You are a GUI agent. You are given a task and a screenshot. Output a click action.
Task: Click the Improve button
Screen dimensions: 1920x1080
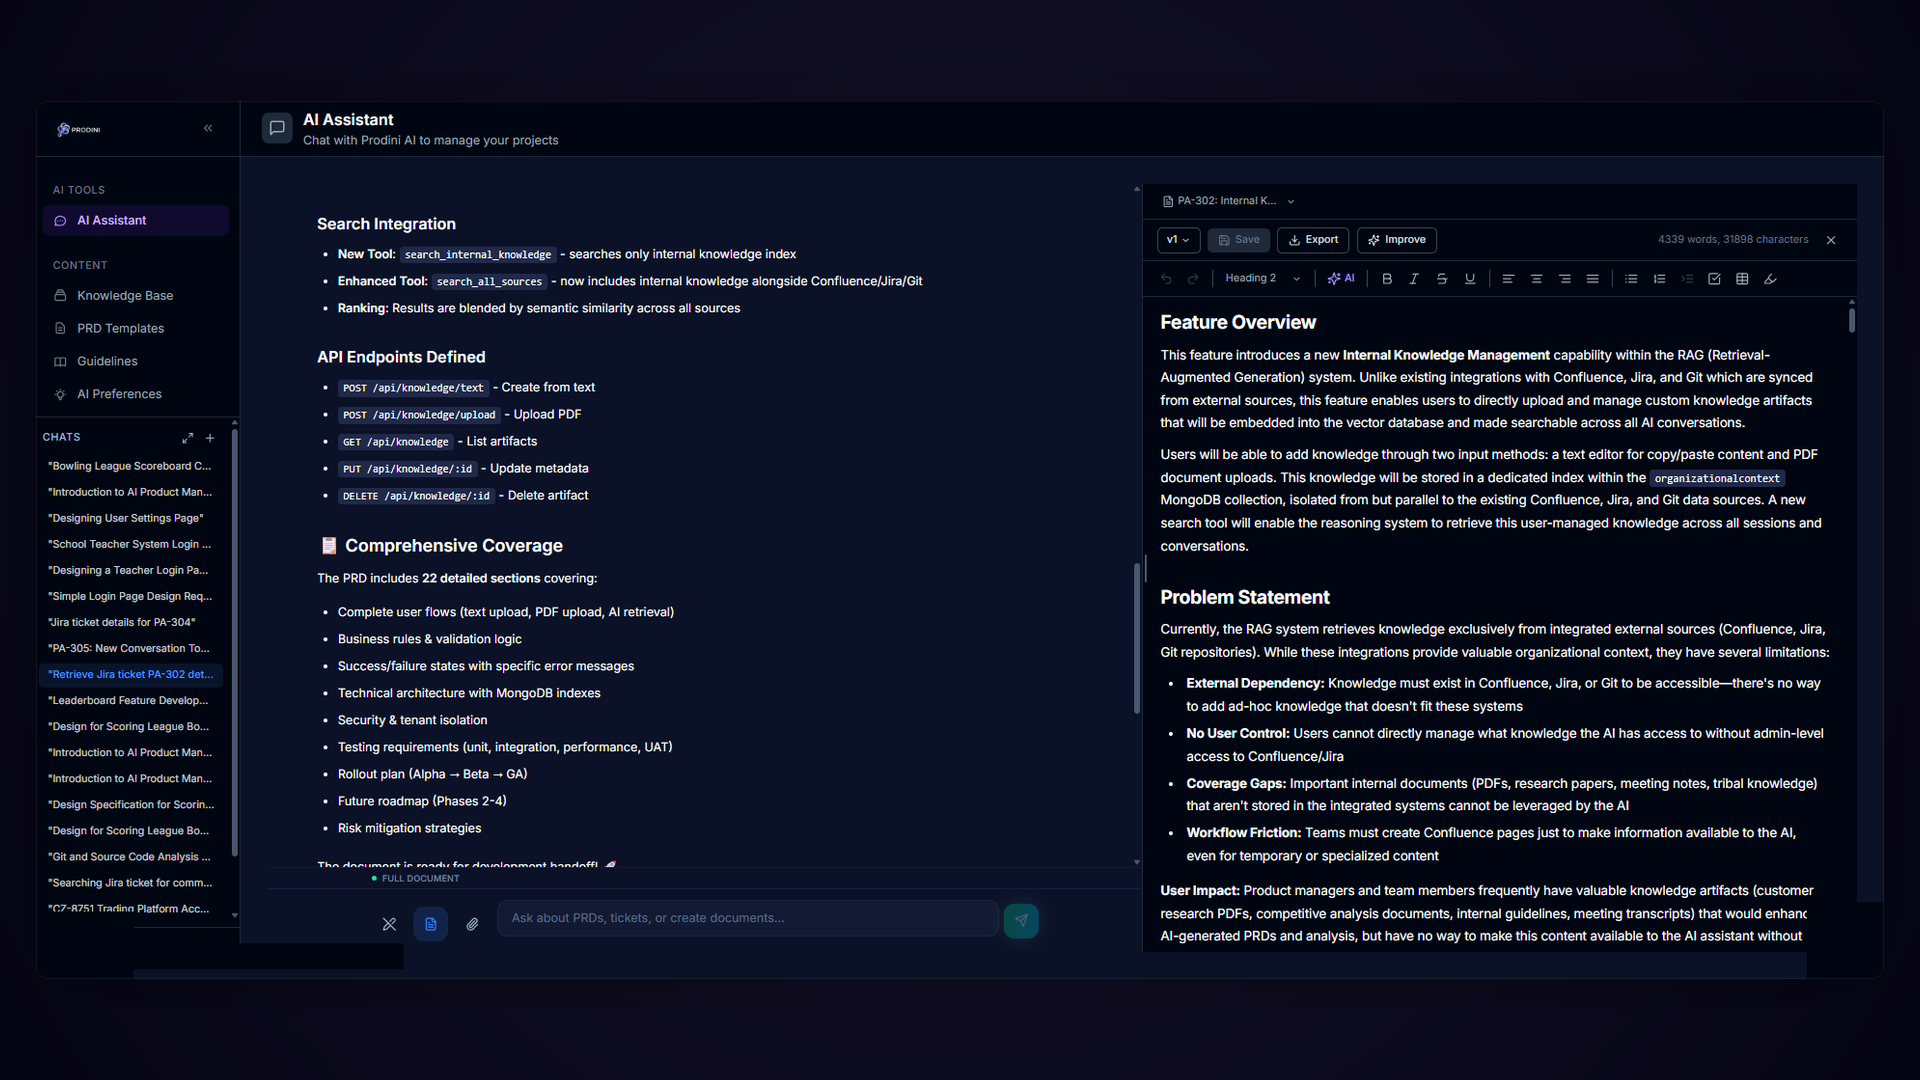(1396, 240)
